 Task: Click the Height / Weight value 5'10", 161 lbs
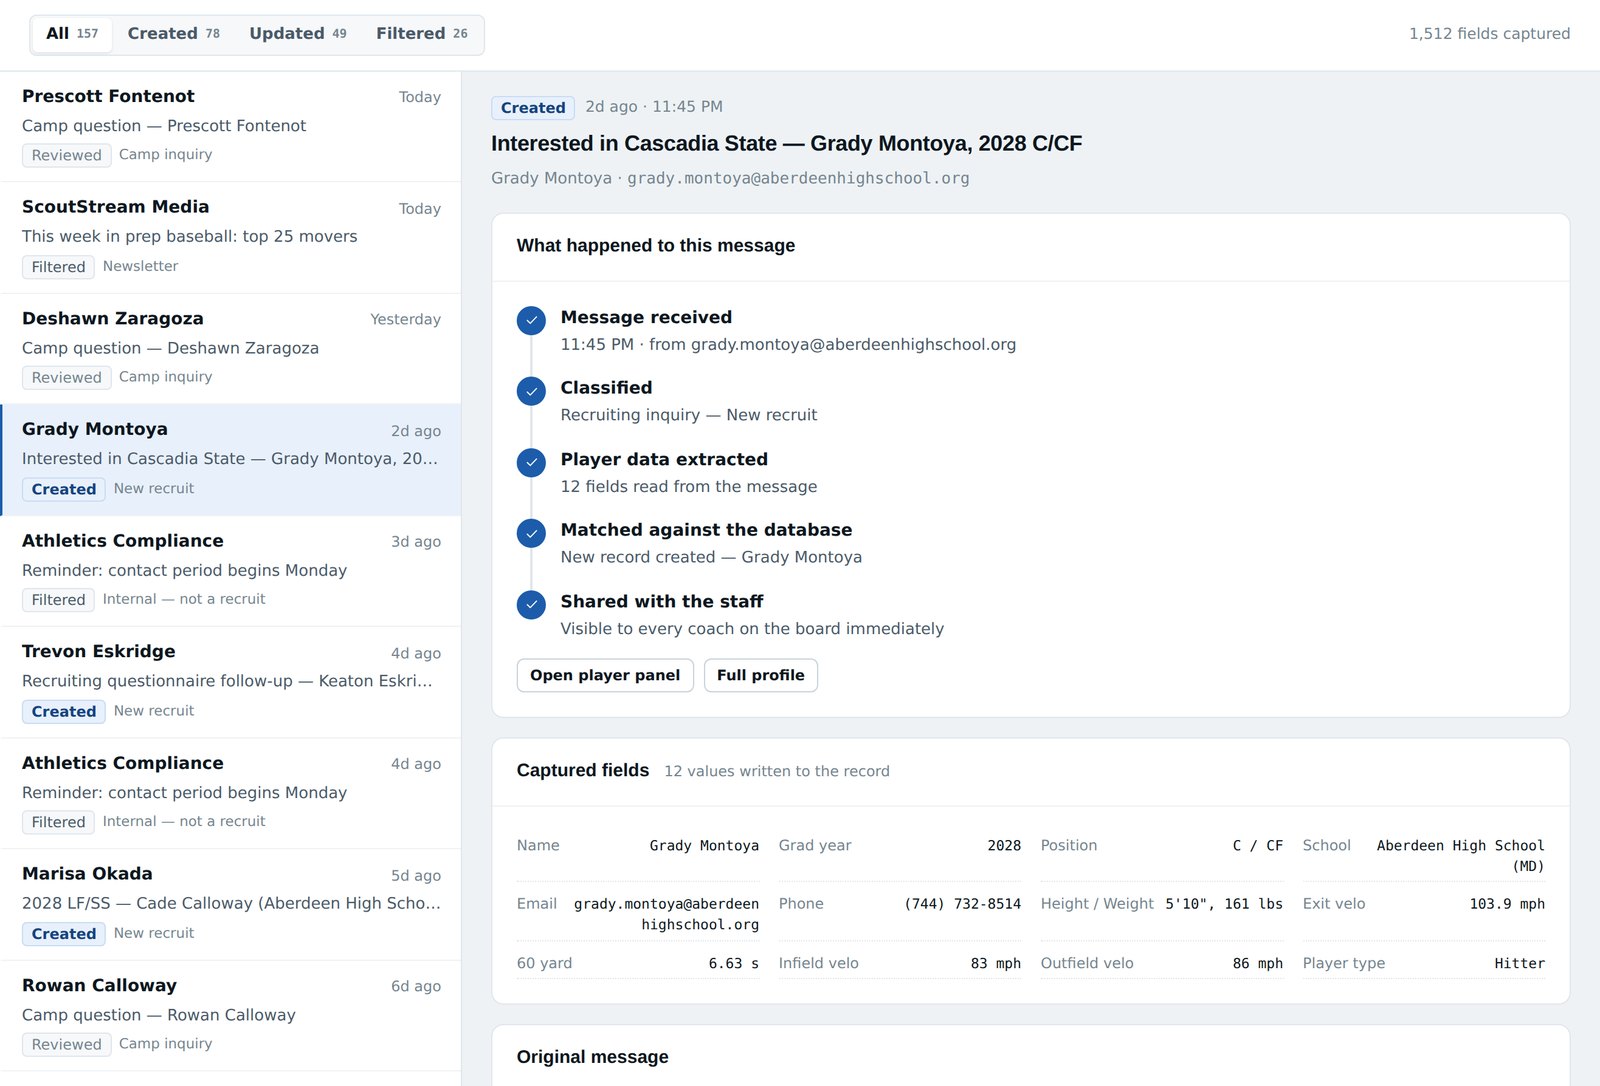point(1224,904)
